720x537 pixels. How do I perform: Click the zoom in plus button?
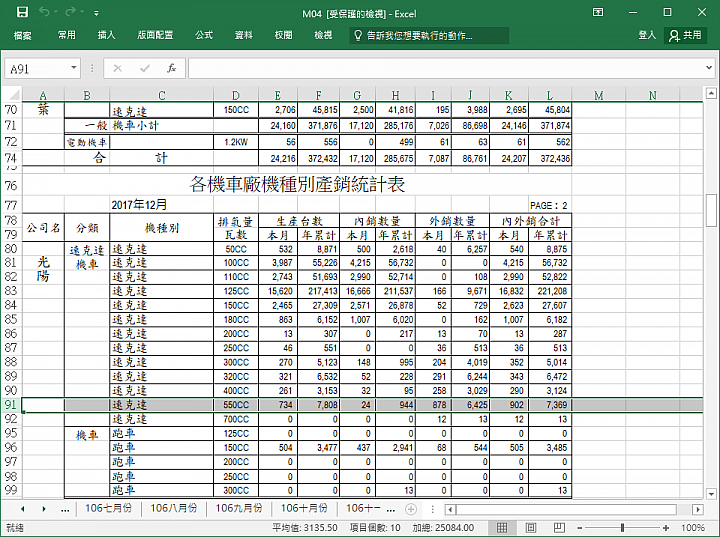(666, 528)
